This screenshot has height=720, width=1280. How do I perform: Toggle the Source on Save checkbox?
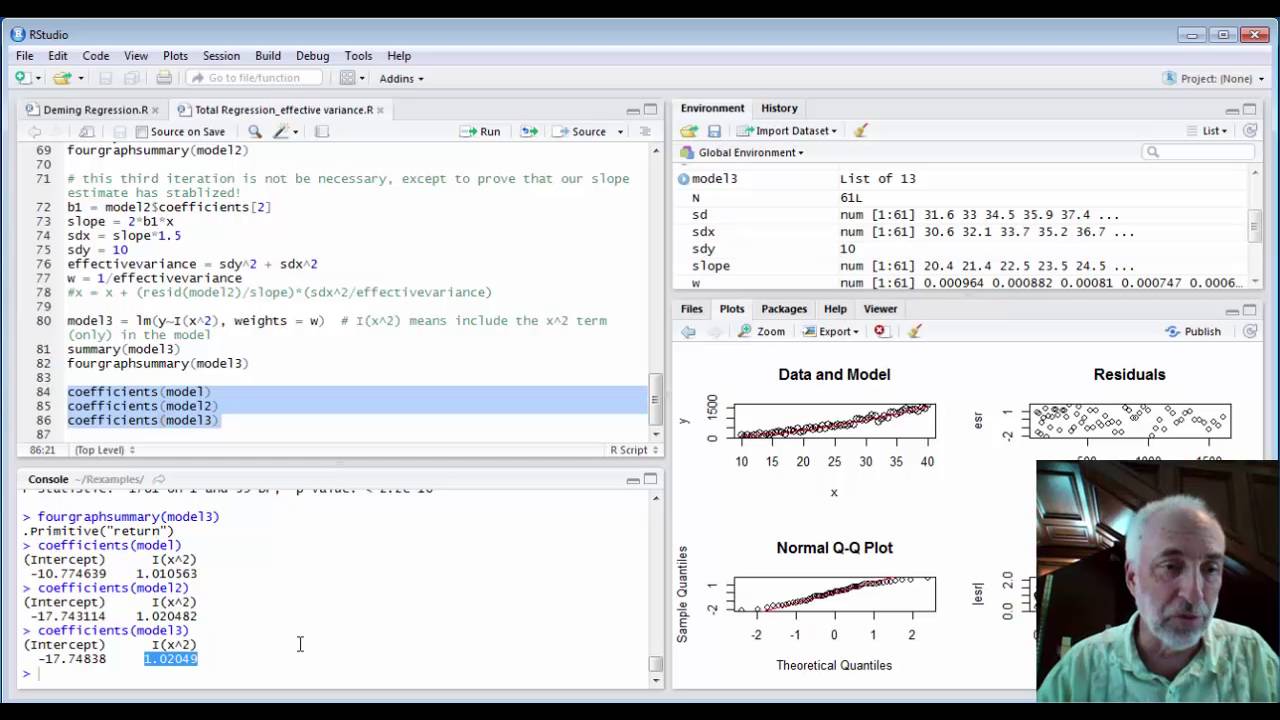pyautogui.click(x=142, y=132)
